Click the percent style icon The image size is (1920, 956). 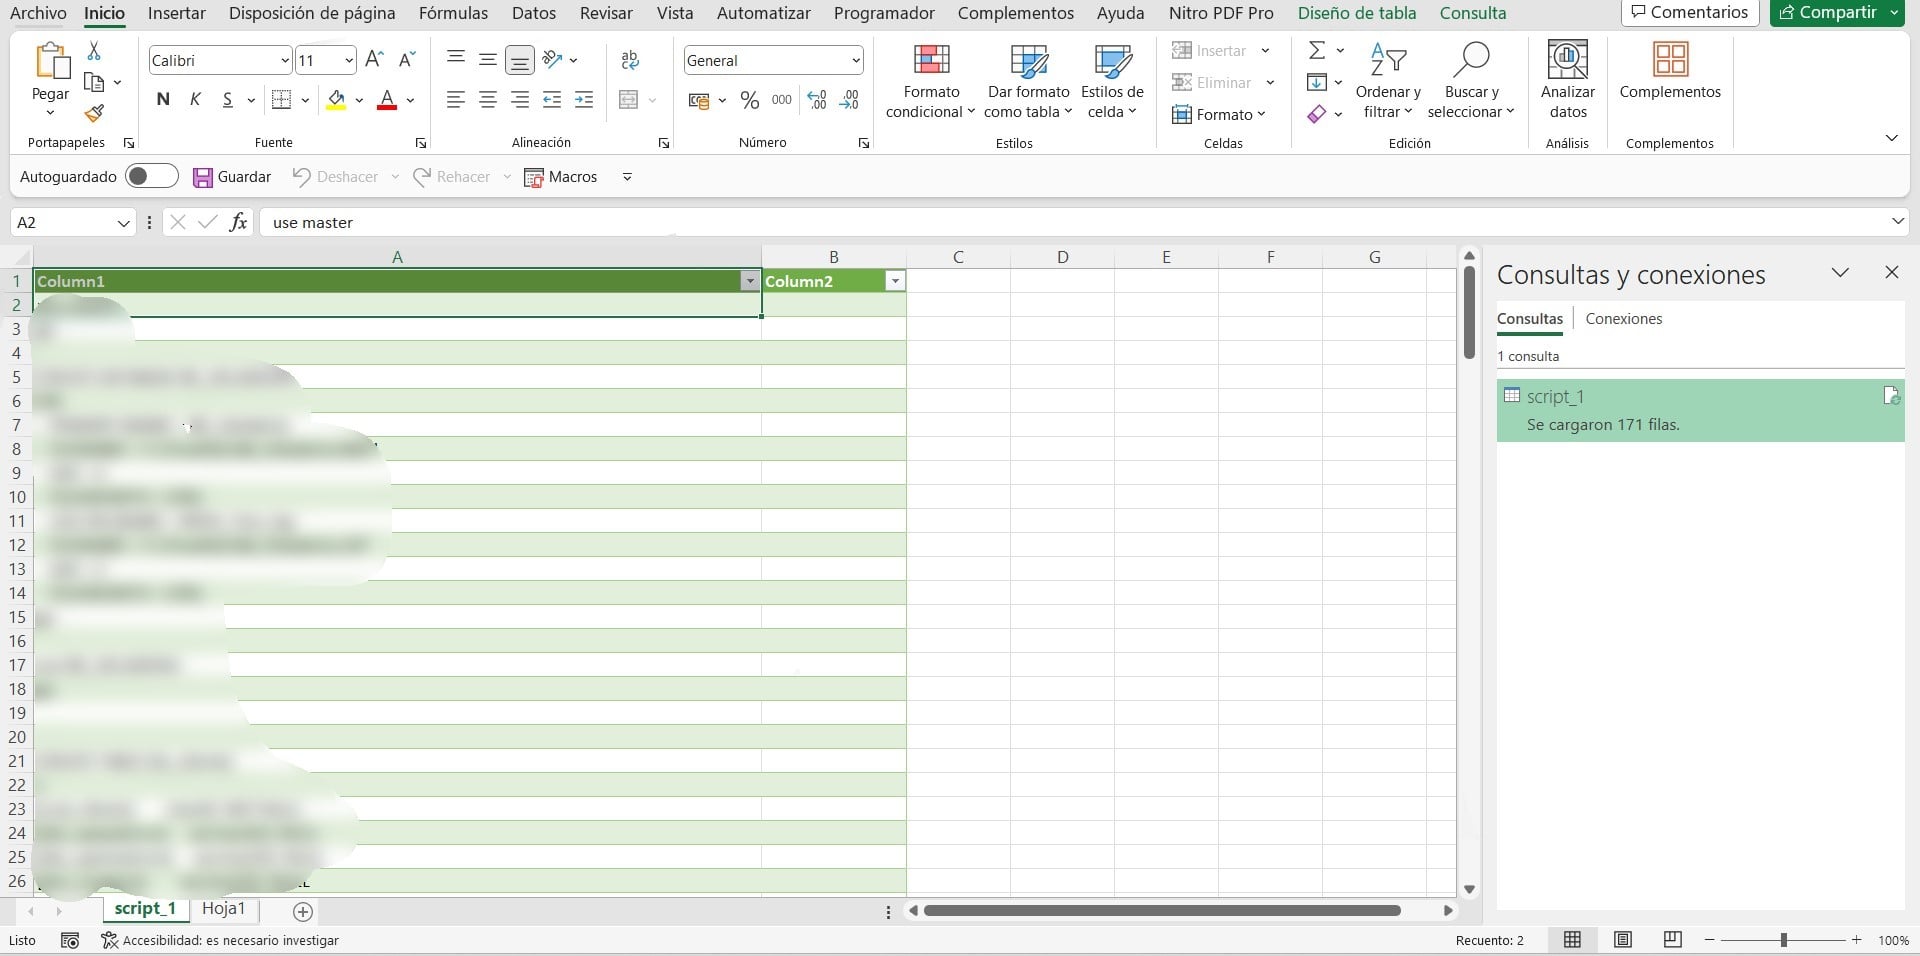coord(749,100)
